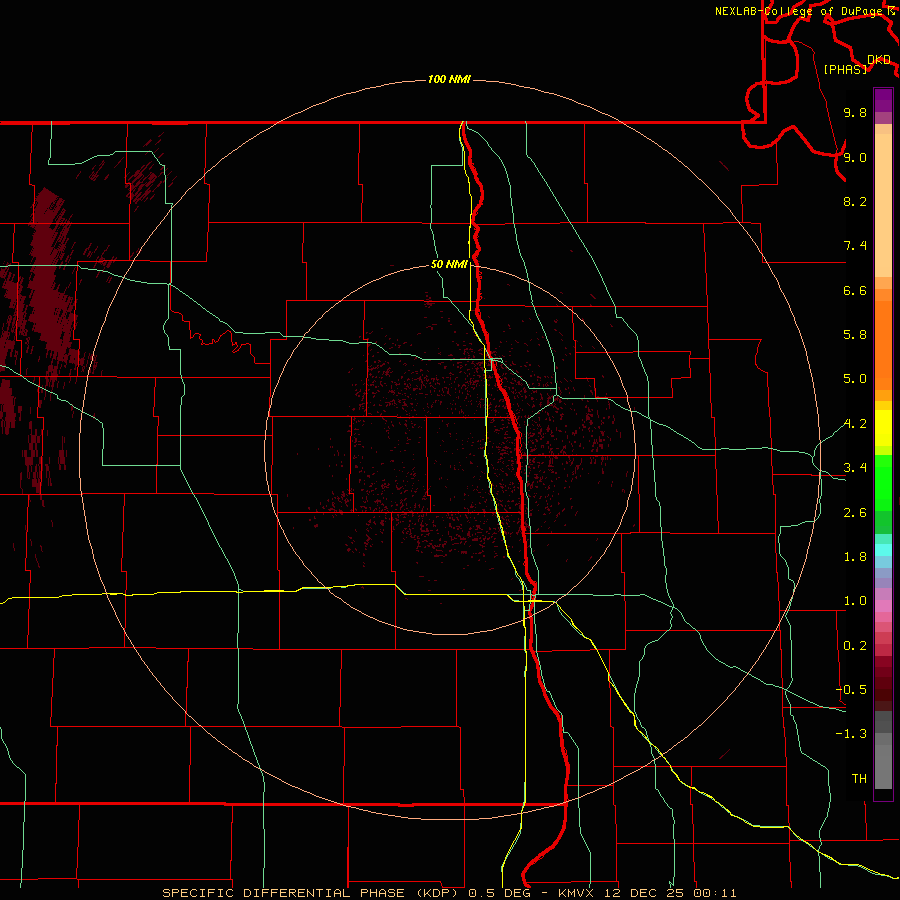Click the 5.8 scale value
This screenshot has height=900, width=900.
click(x=855, y=335)
